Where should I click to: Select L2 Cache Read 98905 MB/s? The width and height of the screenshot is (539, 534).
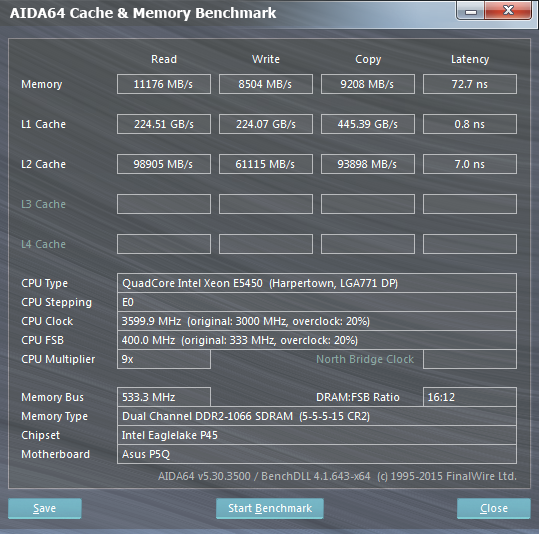coord(164,164)
